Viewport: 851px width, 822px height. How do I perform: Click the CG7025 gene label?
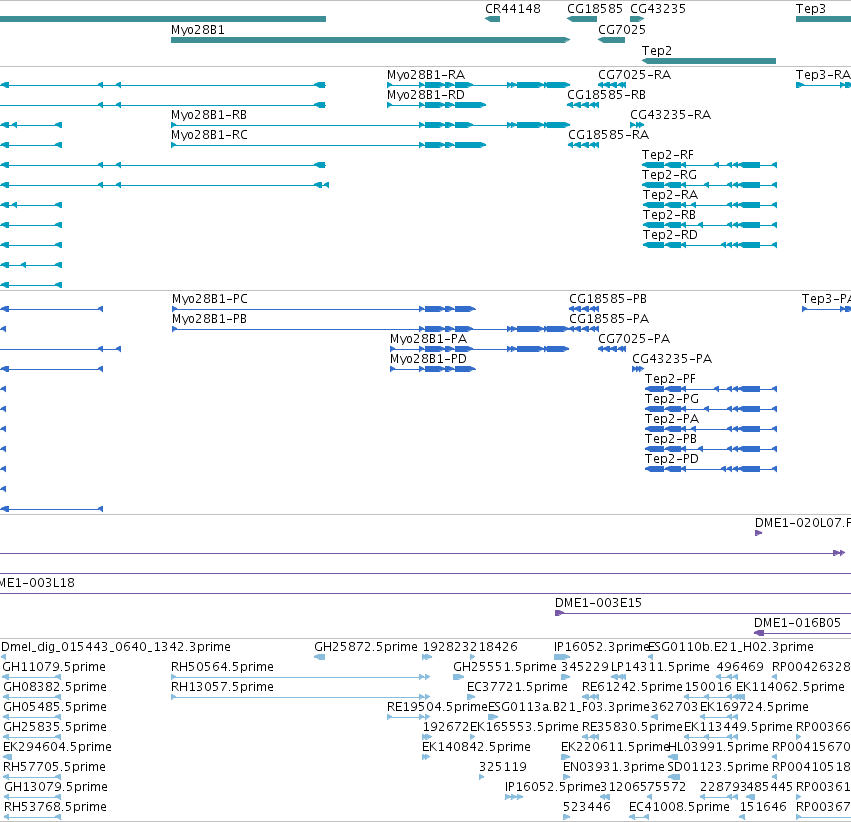point(622,29)
